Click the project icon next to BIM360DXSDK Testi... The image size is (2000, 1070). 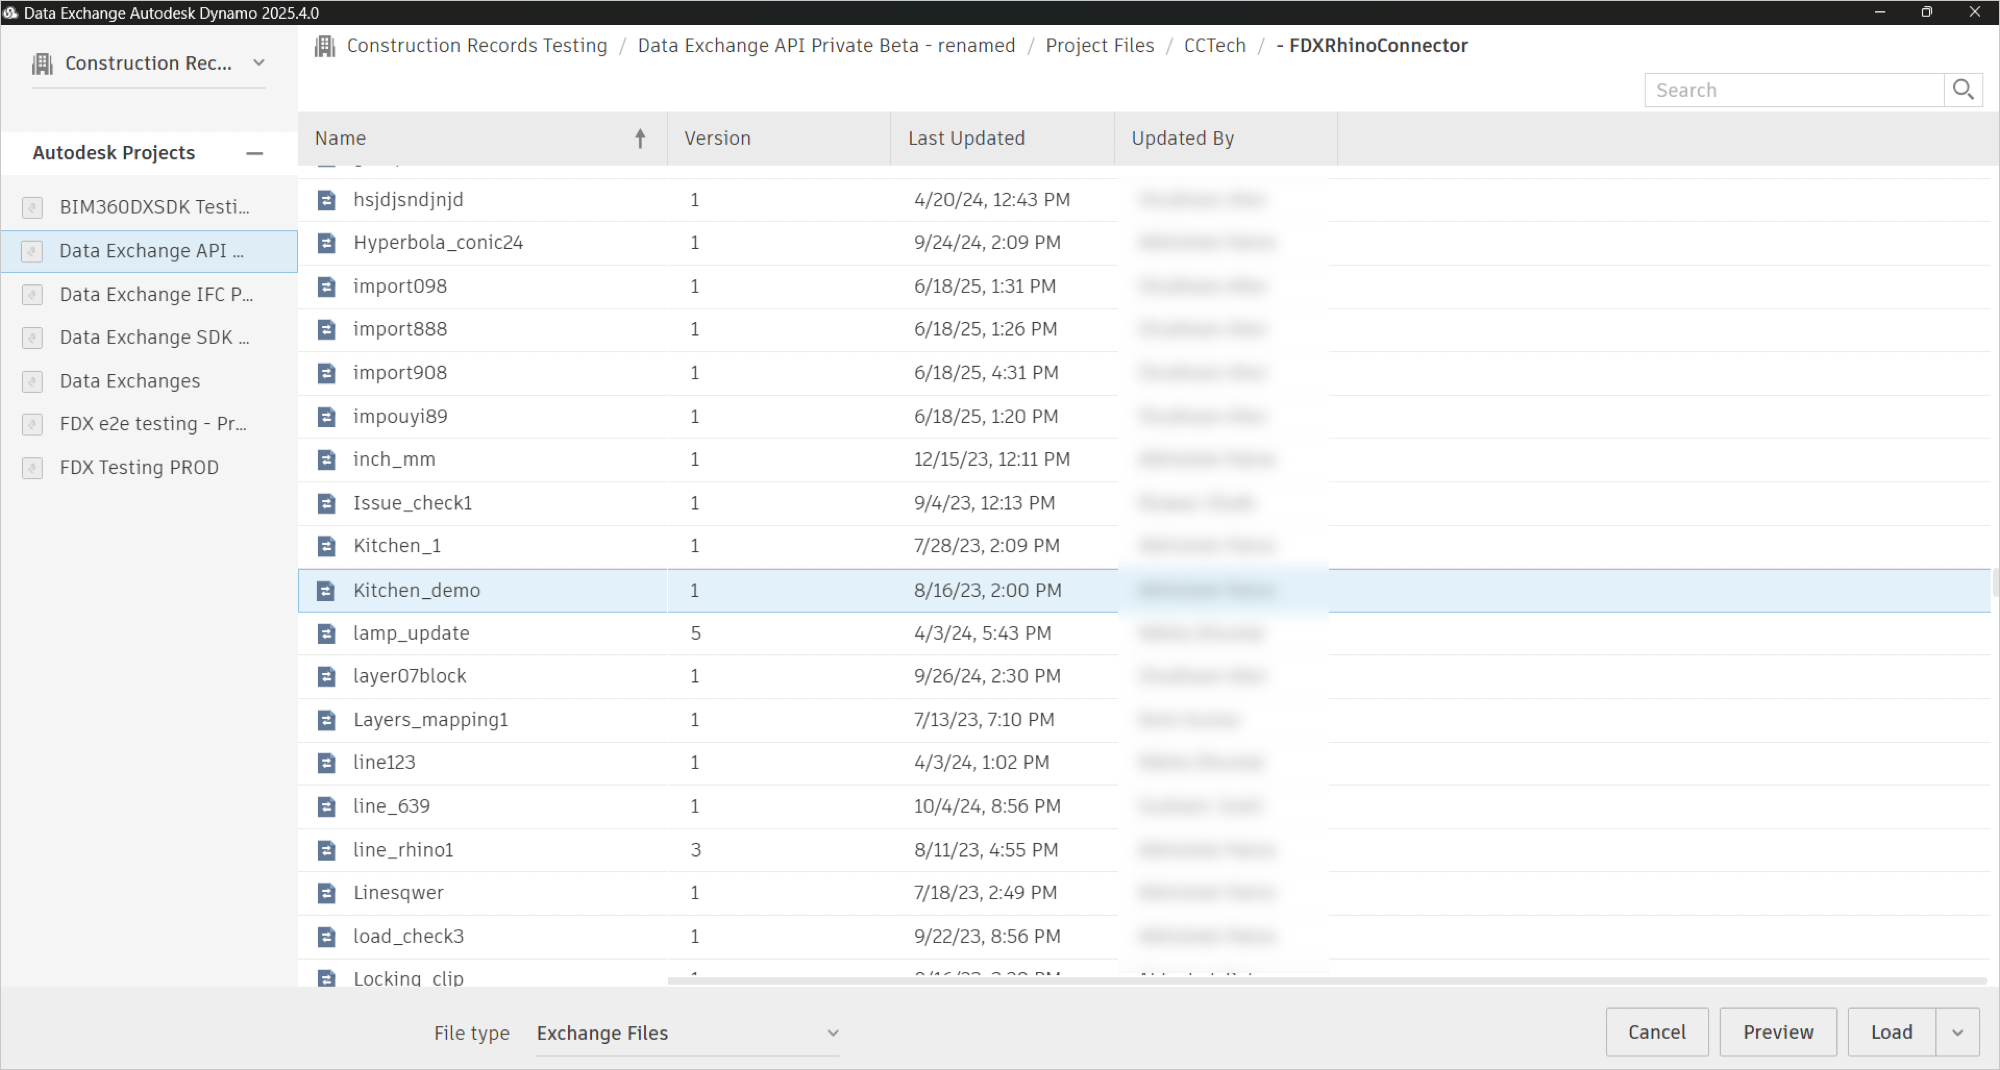(x=32, y=208)
